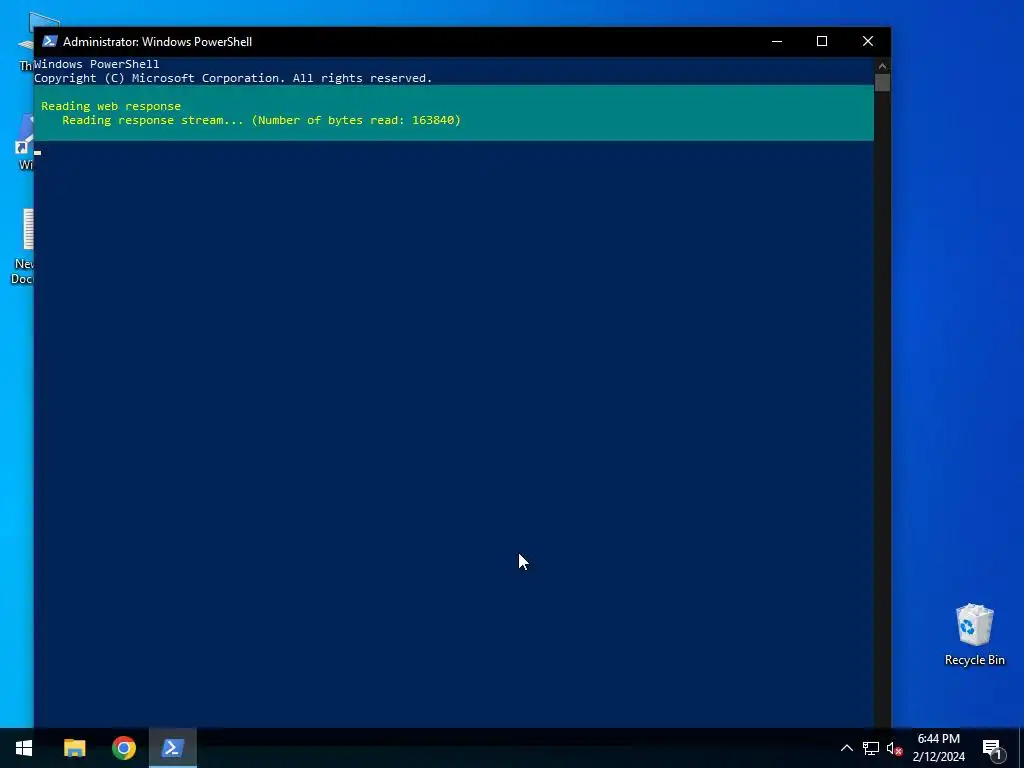Click the 'Windows PowerShell' header line in the console

point(97,64)
